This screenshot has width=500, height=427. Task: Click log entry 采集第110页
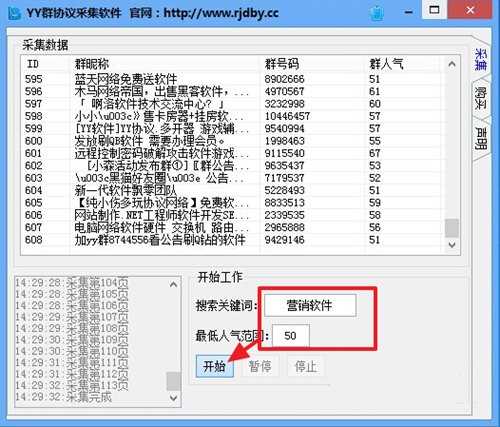72,351
